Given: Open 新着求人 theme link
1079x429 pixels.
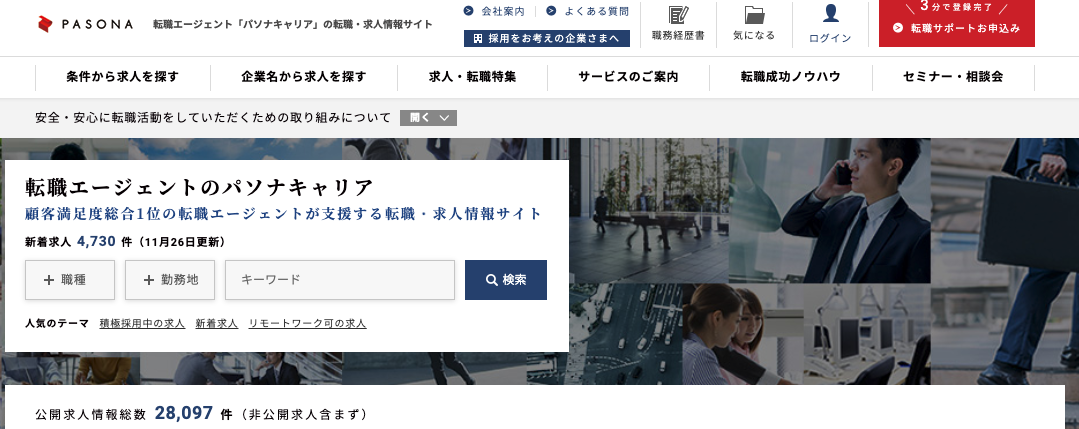Looking at the screenshot, I should point(217,323).
